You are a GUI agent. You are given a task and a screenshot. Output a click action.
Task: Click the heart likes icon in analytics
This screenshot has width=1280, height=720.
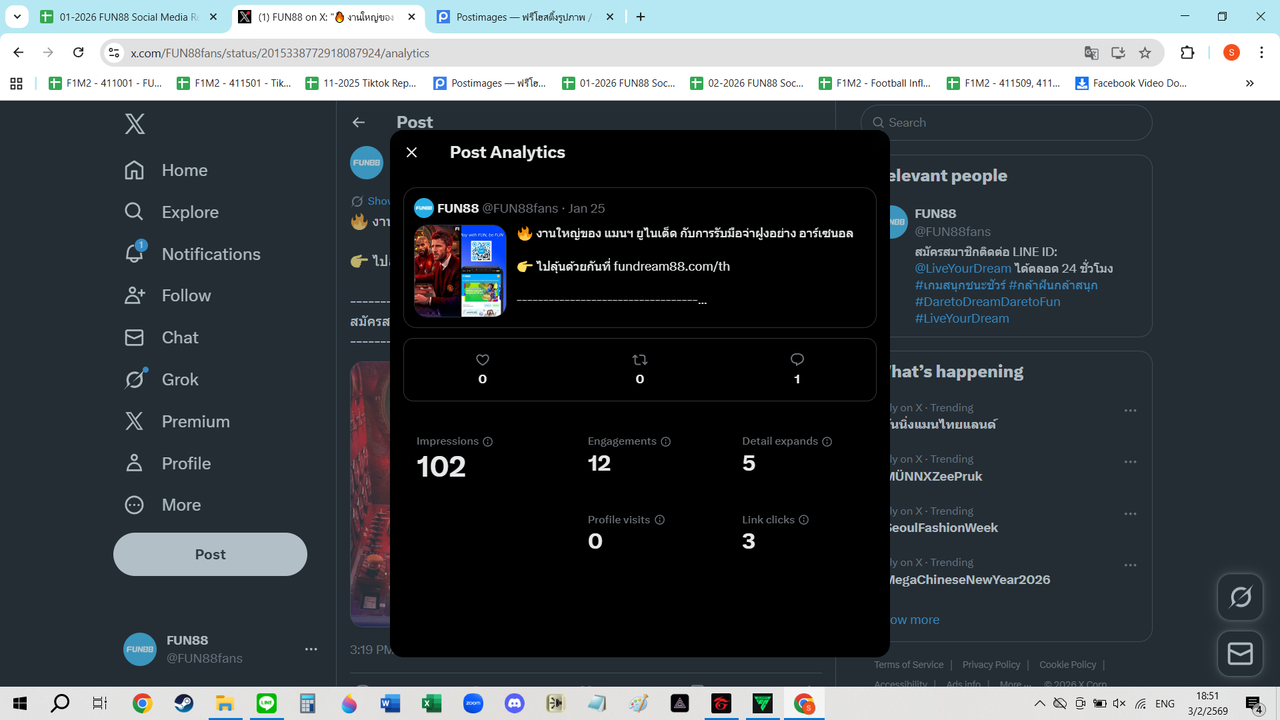[x=482, y=360]
